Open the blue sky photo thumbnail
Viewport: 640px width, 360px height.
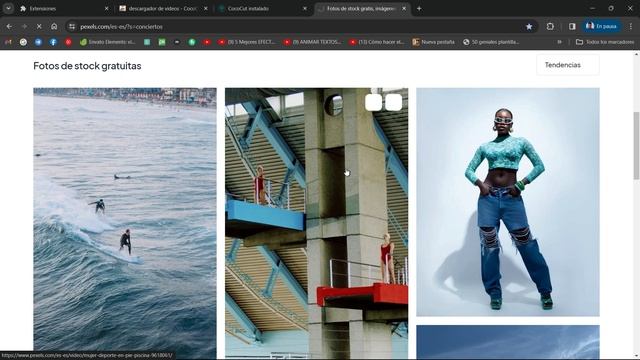[508, 342]
